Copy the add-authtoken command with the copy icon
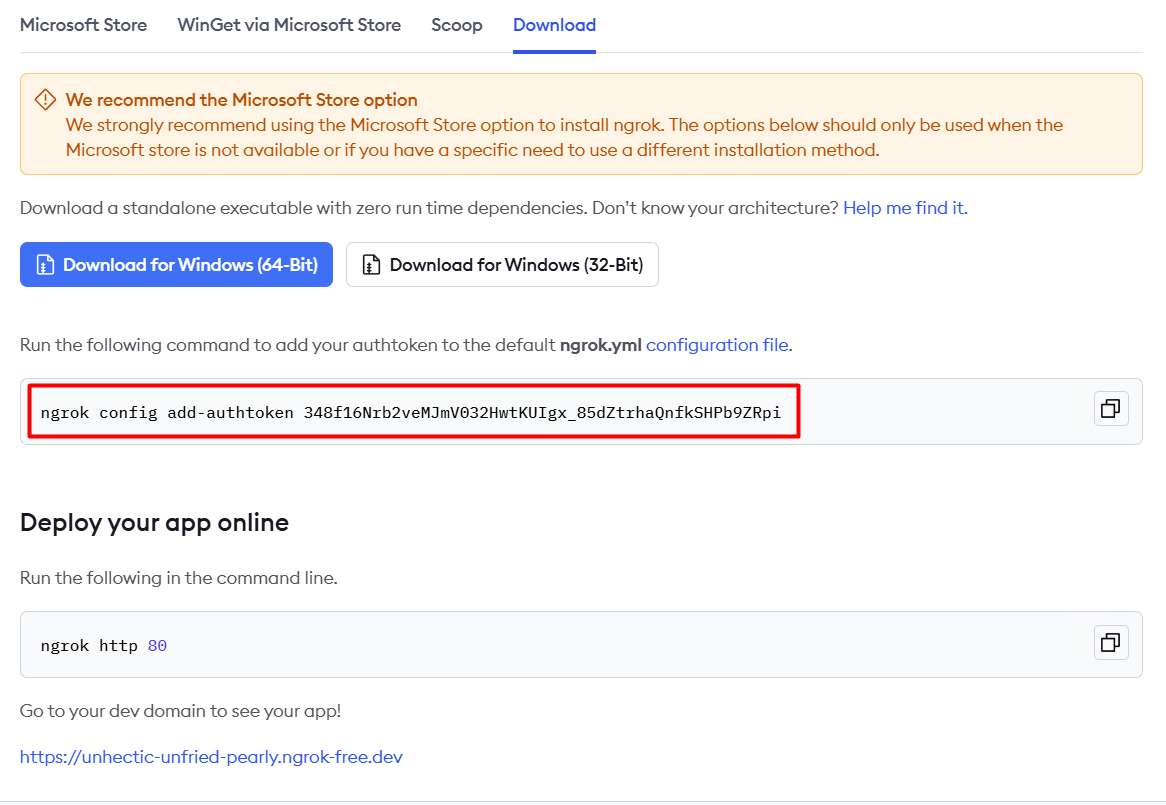This screenshot has height=805, width=1166. [x=1110, y=408]
